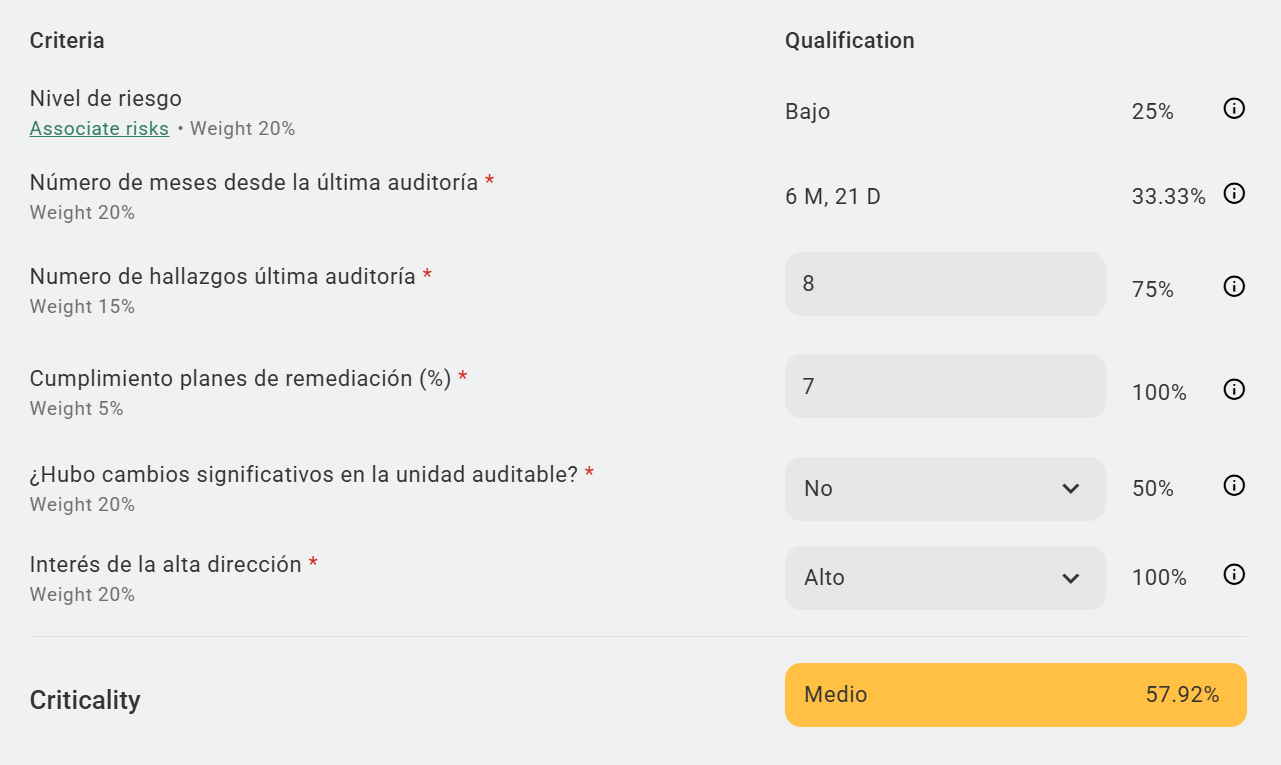Click the Medio criticality label
Screen dimensions: 1281x765
(x=835, y=695)
